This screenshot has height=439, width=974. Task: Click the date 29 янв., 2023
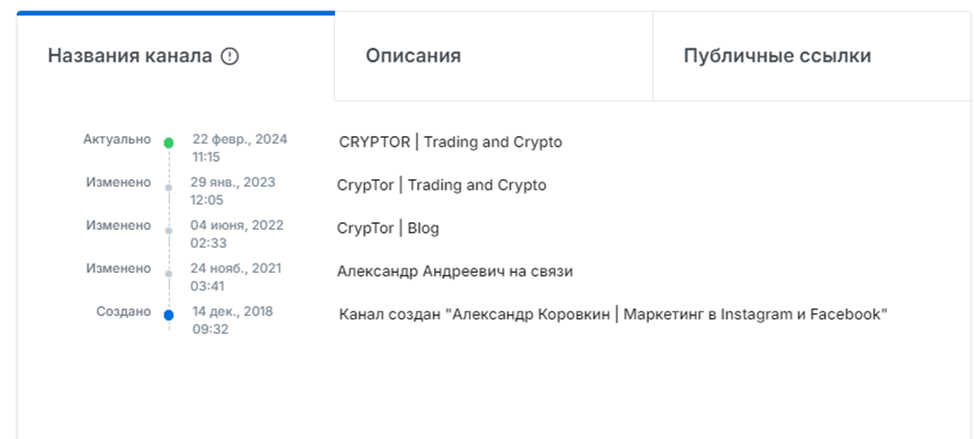coord(233,183)
